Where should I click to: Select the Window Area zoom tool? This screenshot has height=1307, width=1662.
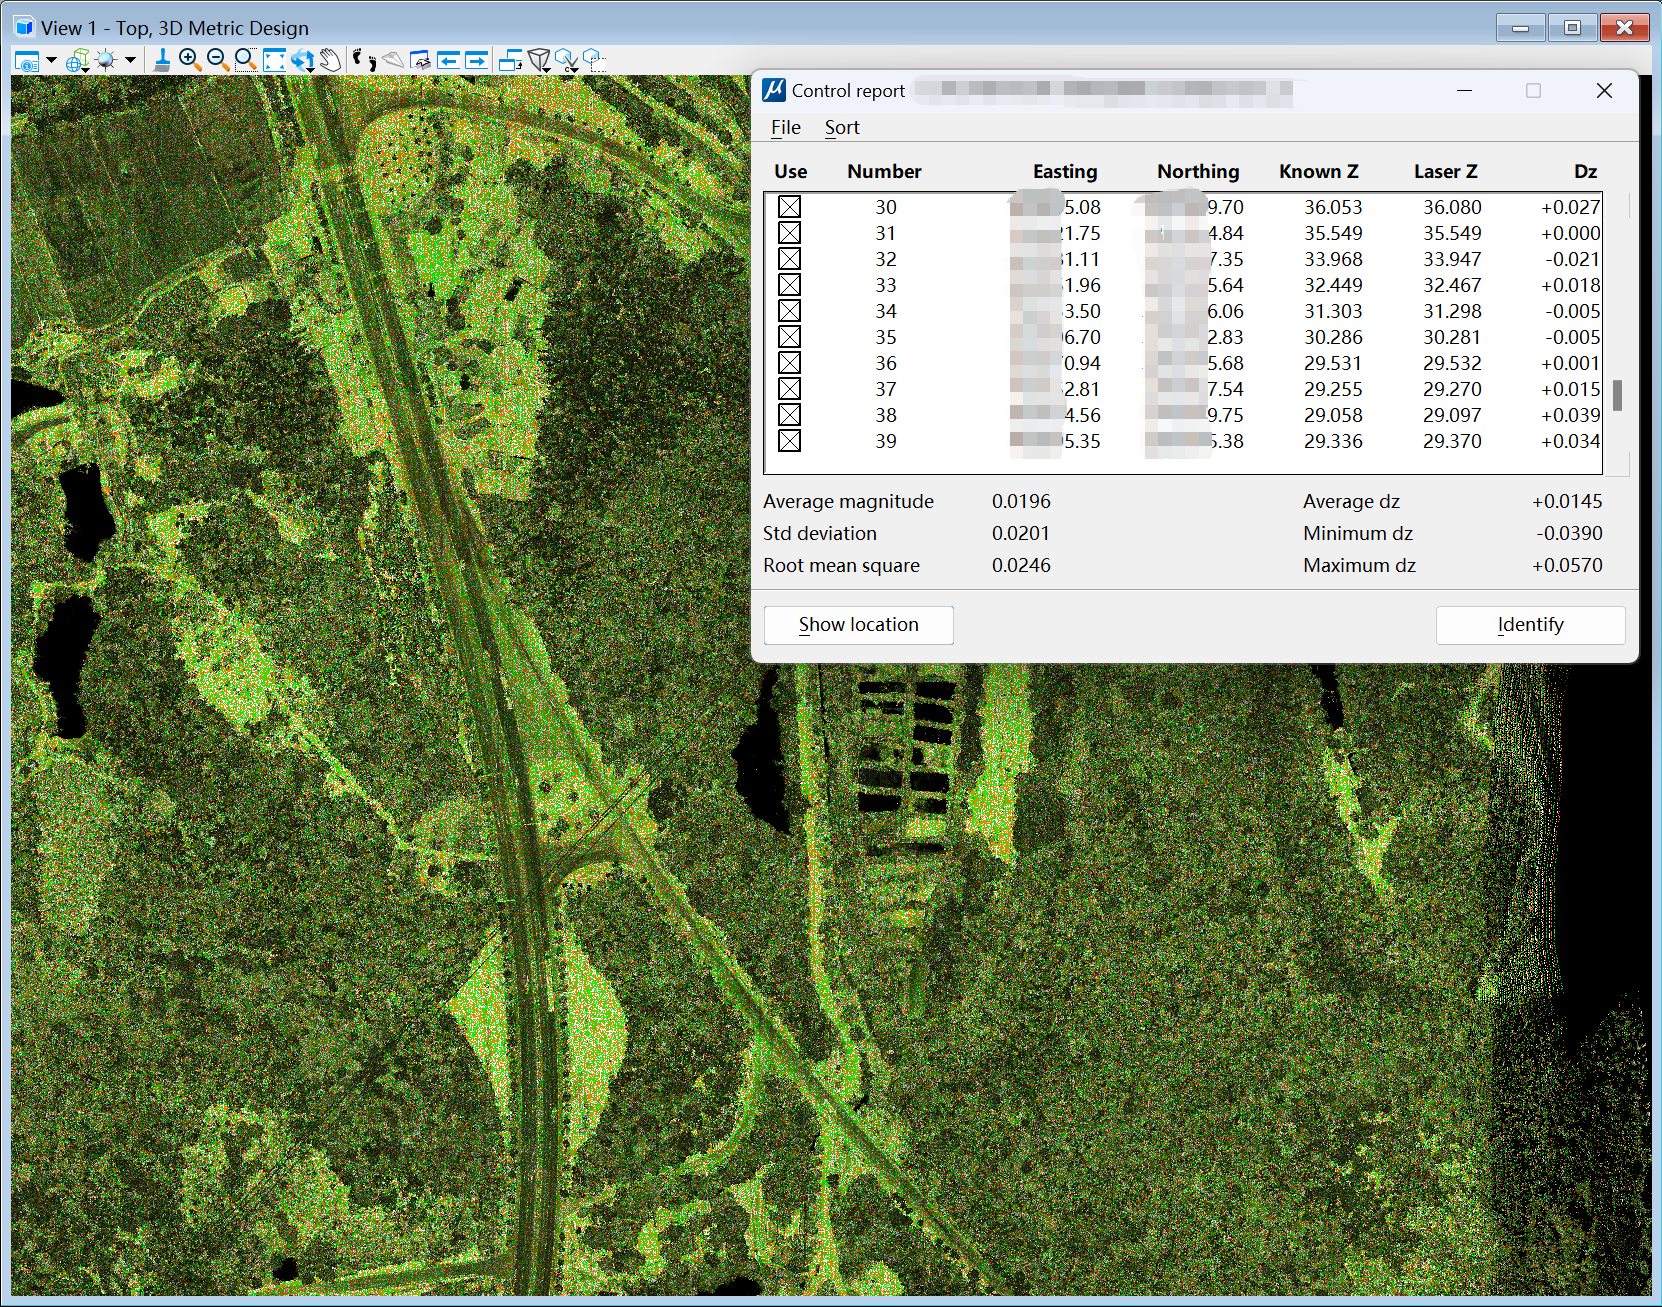pos(245,60)
